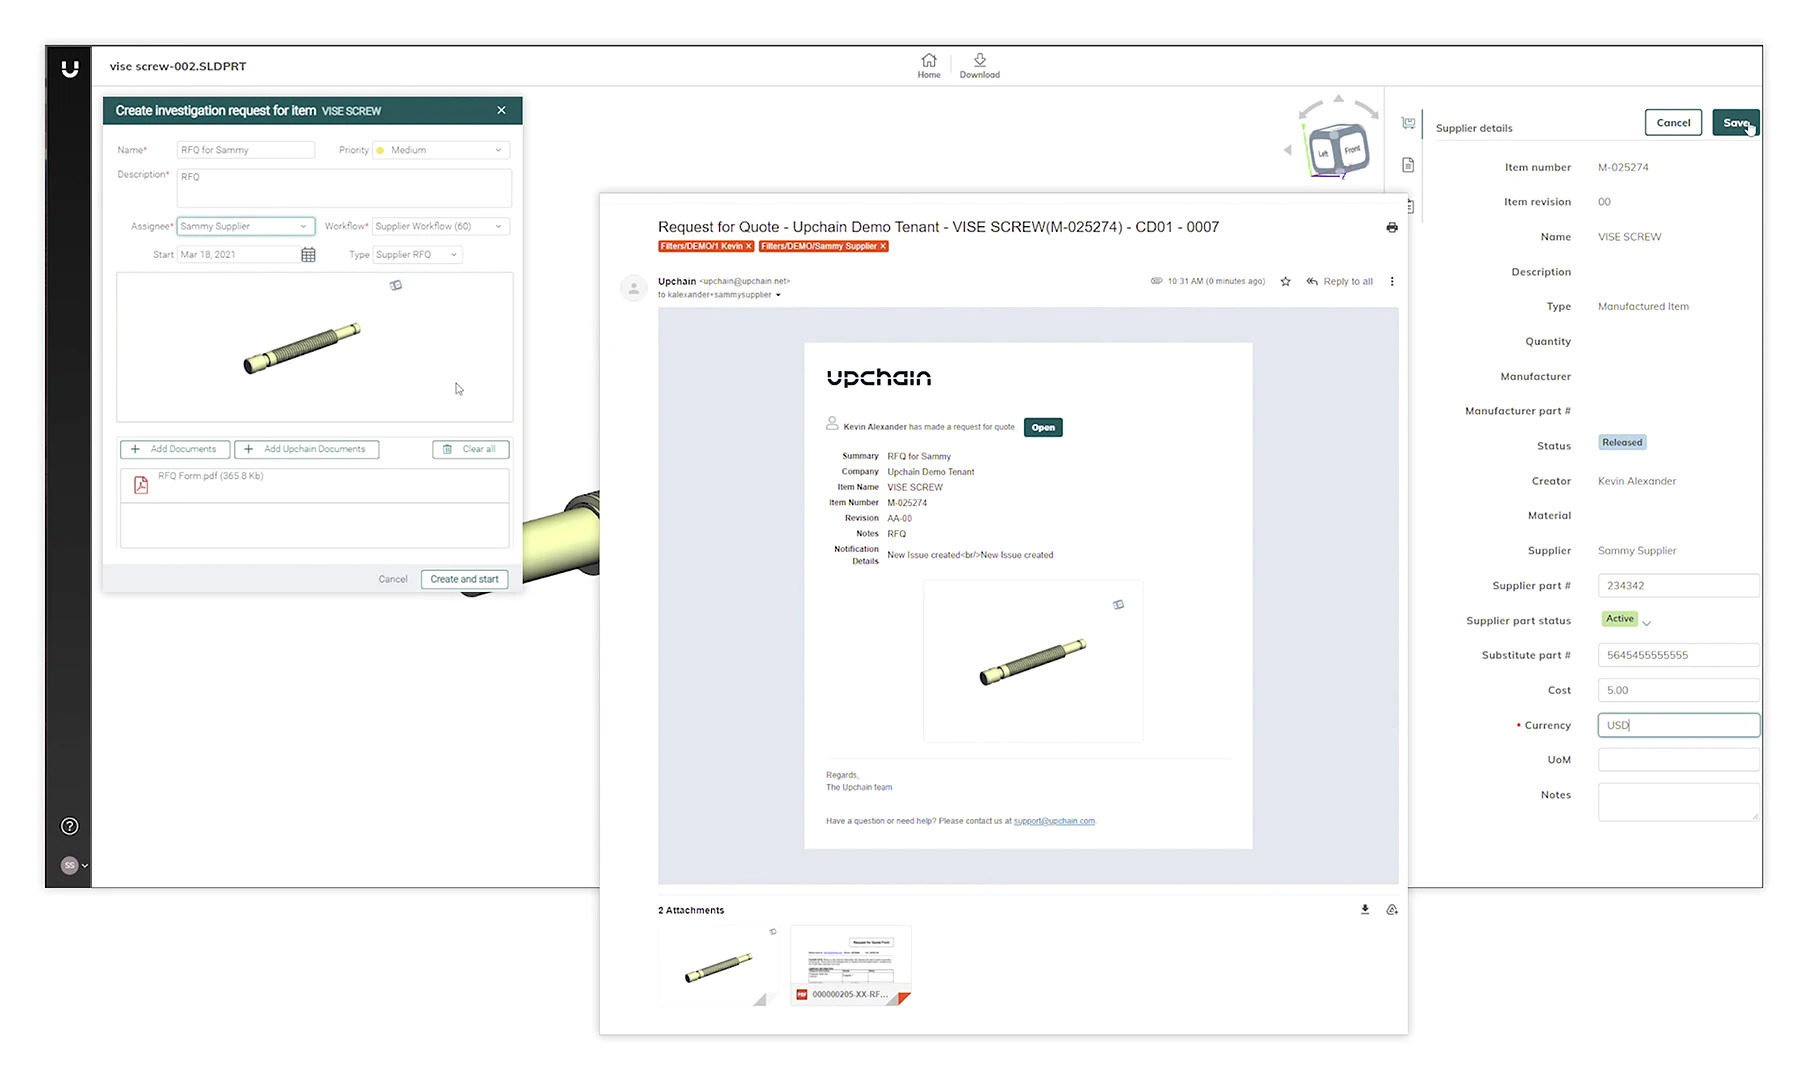
Task: Click the Substitute part # field
Action: pyautogui.click(x=1678, y=655)
